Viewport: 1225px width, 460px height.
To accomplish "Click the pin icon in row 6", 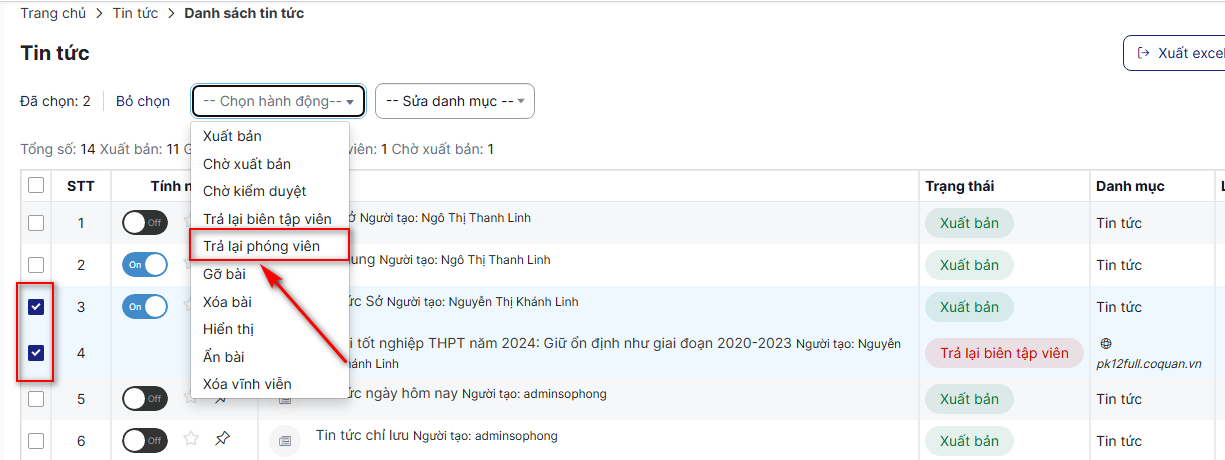I will click(223, 438).
